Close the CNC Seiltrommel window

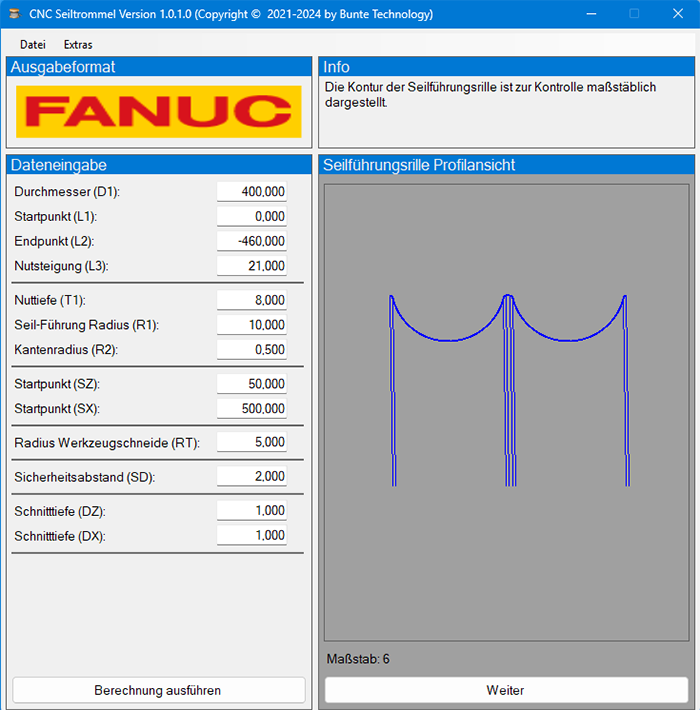click(x=678, y=14)
